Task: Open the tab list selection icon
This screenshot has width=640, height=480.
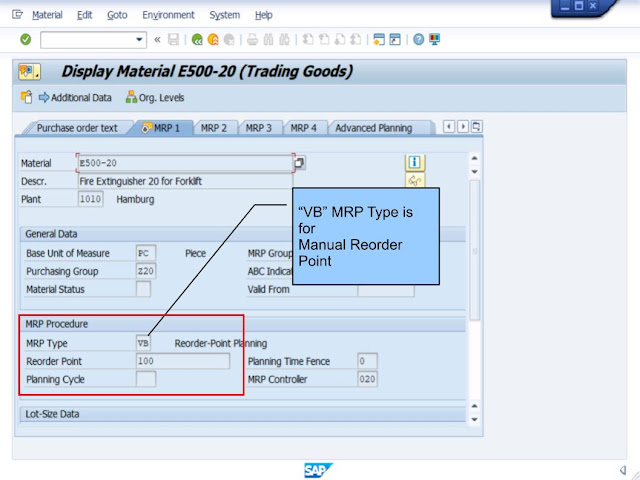Action: (476, 127)
